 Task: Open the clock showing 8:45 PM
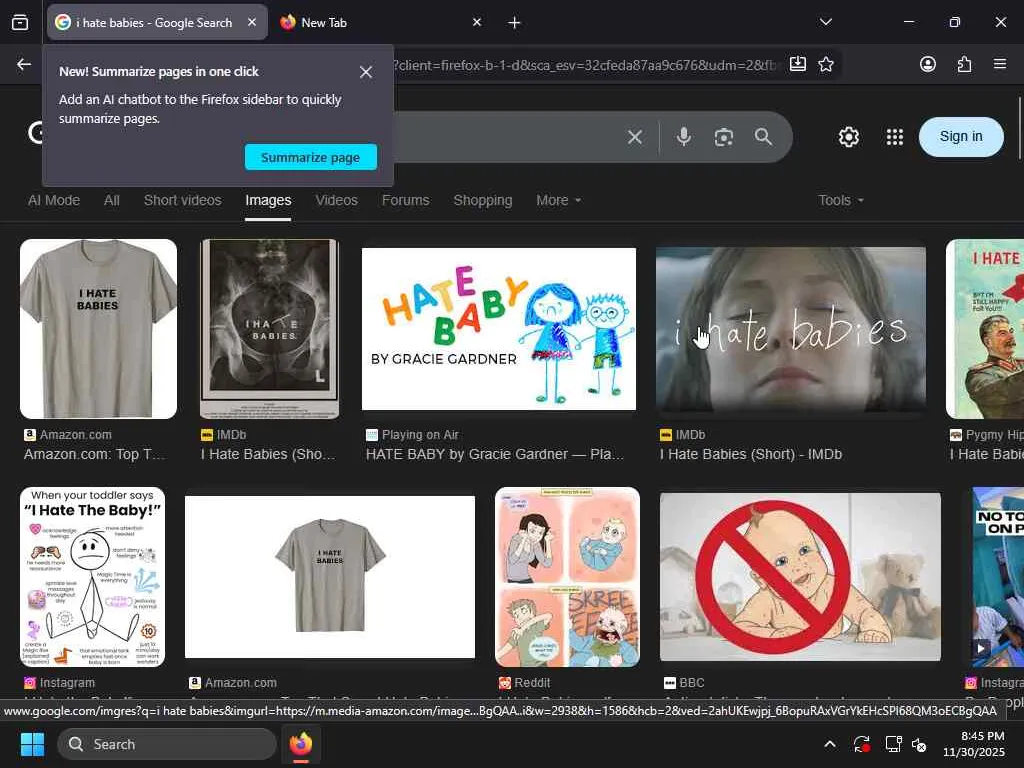(974, 744)
